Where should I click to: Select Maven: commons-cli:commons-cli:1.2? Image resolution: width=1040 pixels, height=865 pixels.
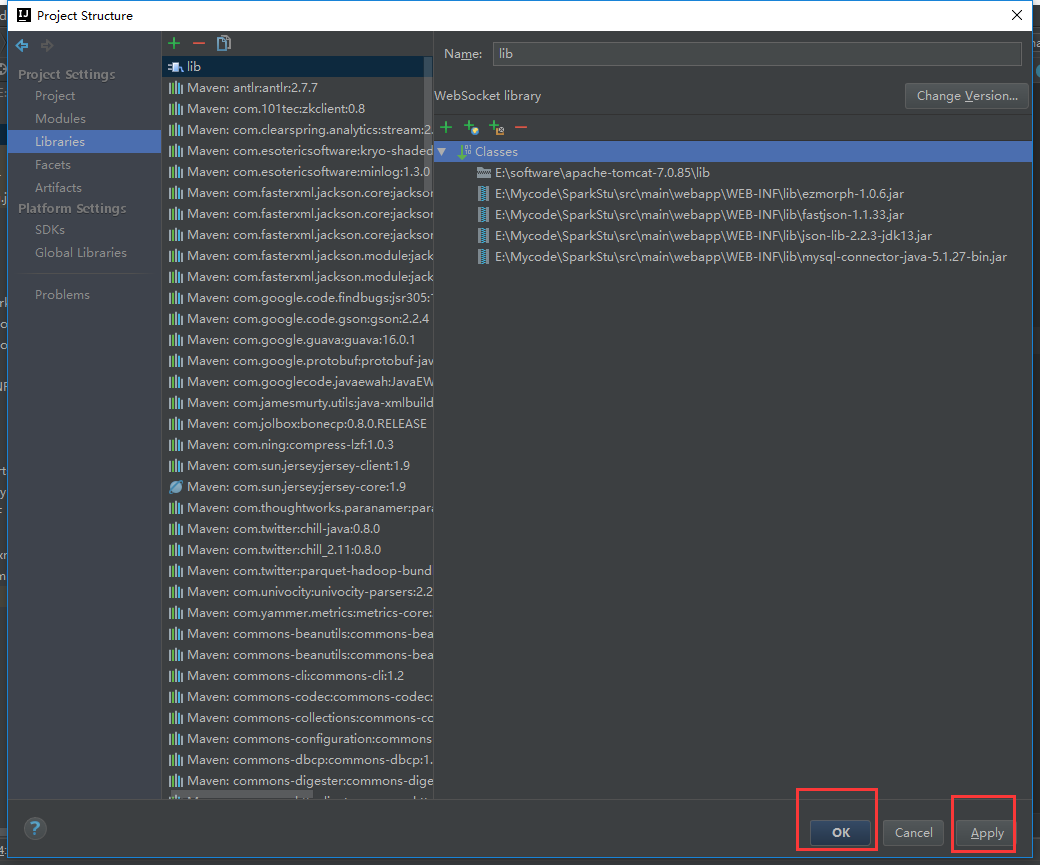coord(297,676)
